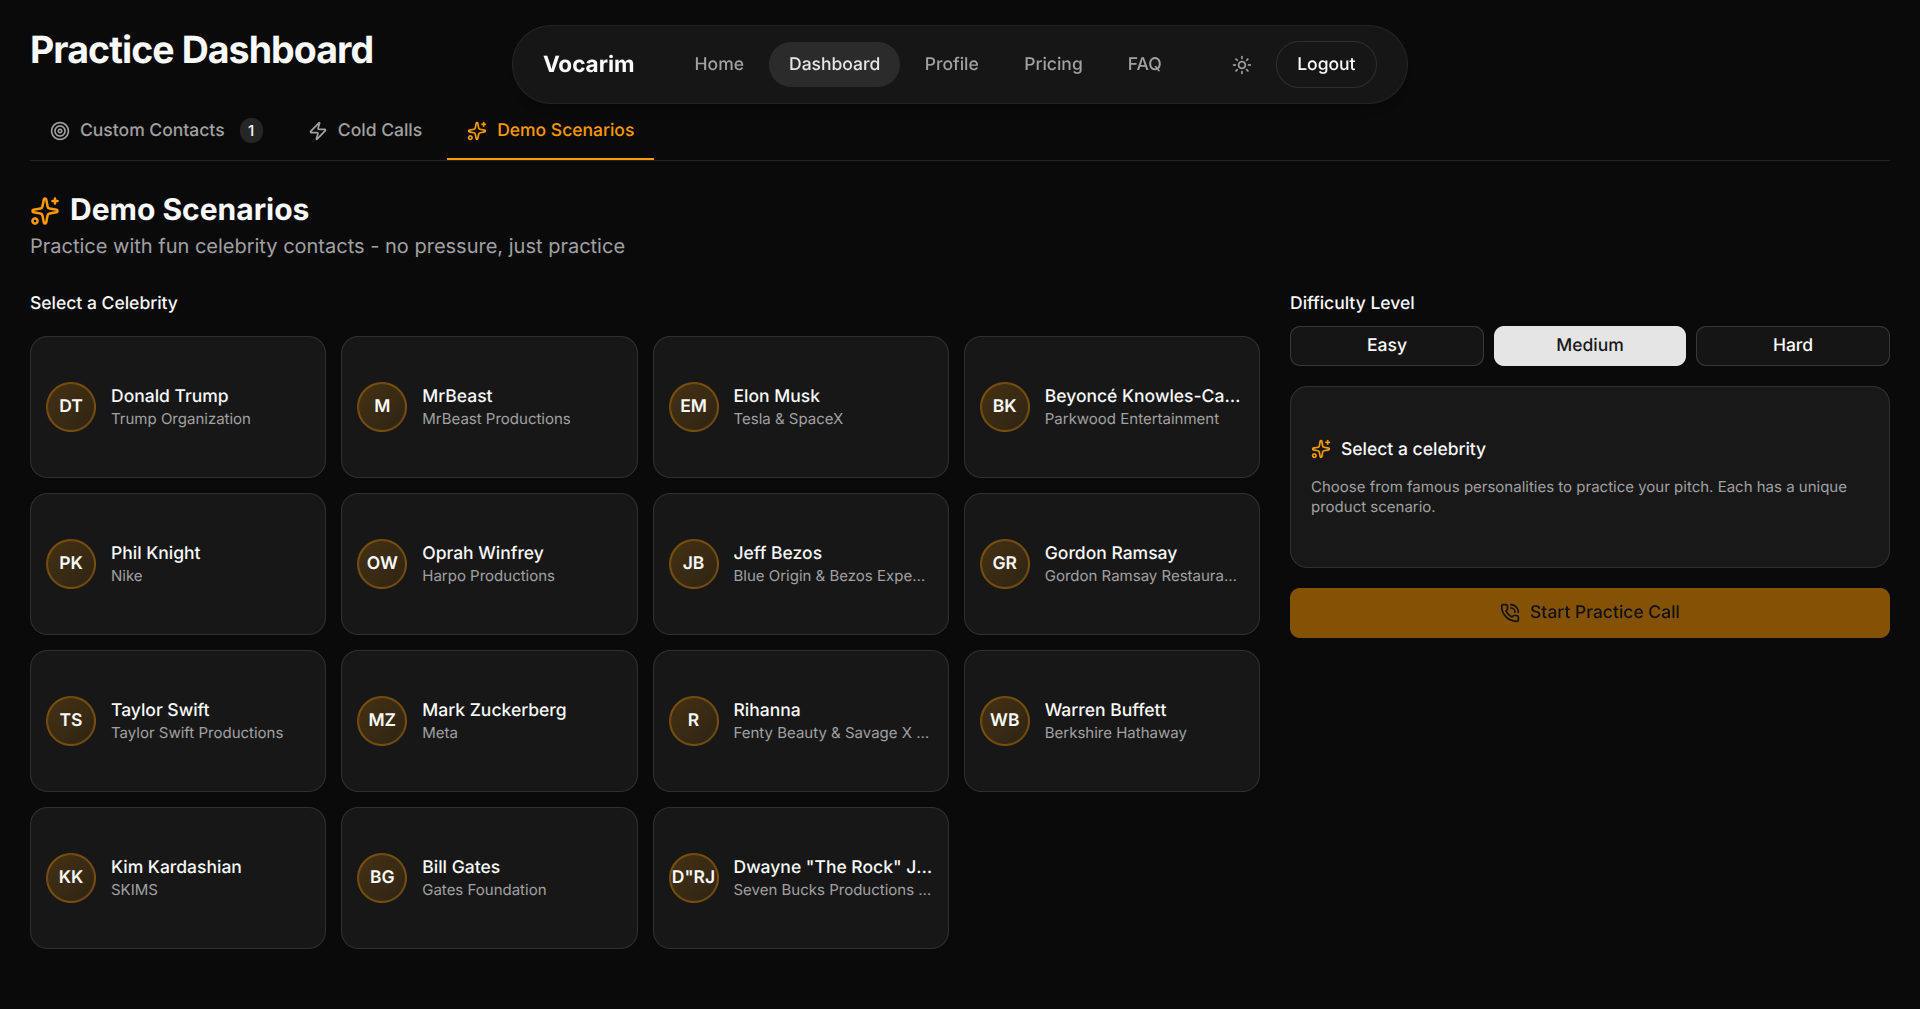The height and width of the screenshot is (1009, 1920).
Task: Click the Seven Bucks Productions text
Action: (x=832, y=890)
